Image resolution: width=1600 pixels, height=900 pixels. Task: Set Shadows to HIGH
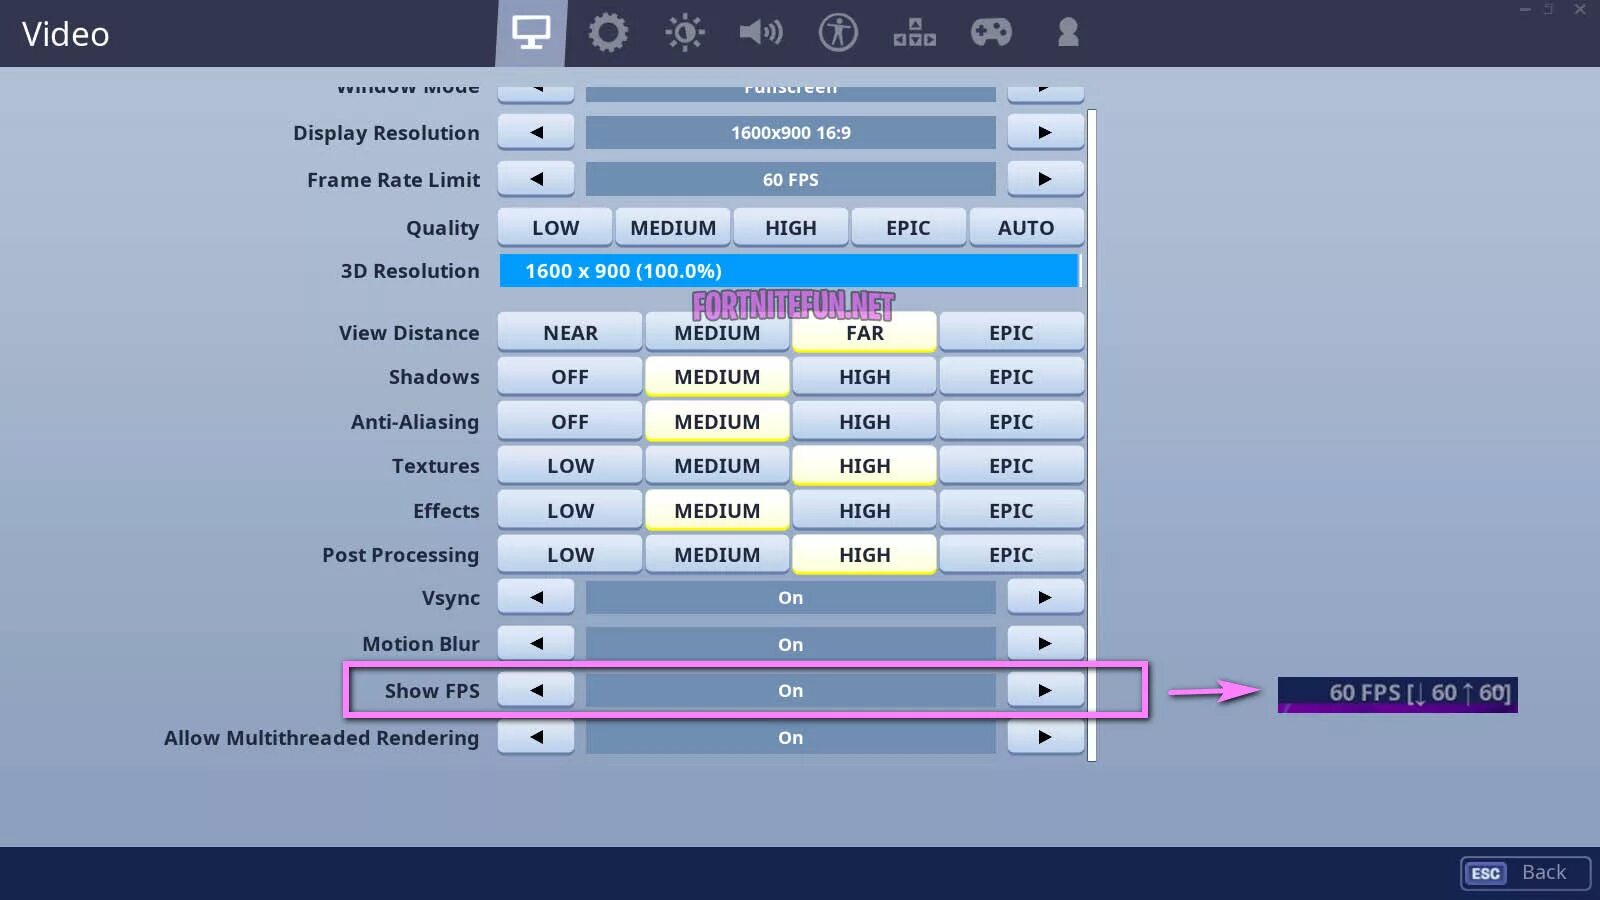coord(865,377)
